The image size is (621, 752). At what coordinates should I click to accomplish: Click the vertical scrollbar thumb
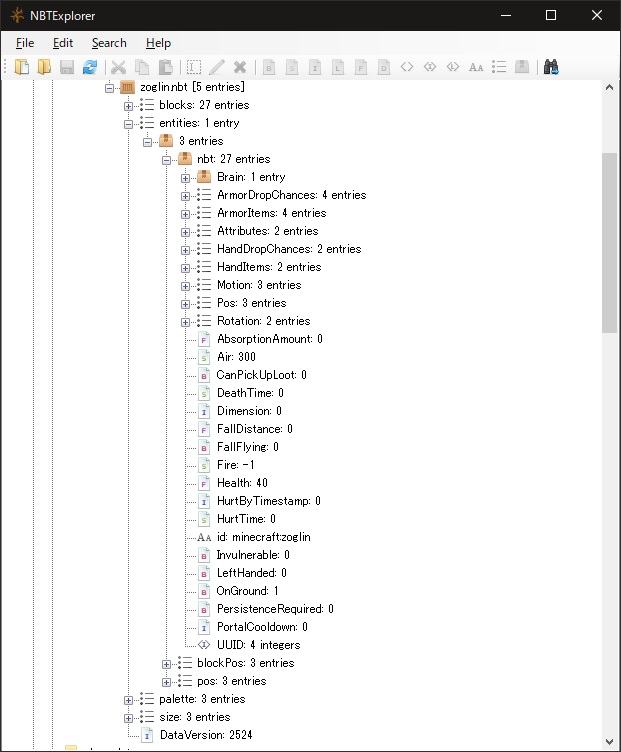coord(609,243)
